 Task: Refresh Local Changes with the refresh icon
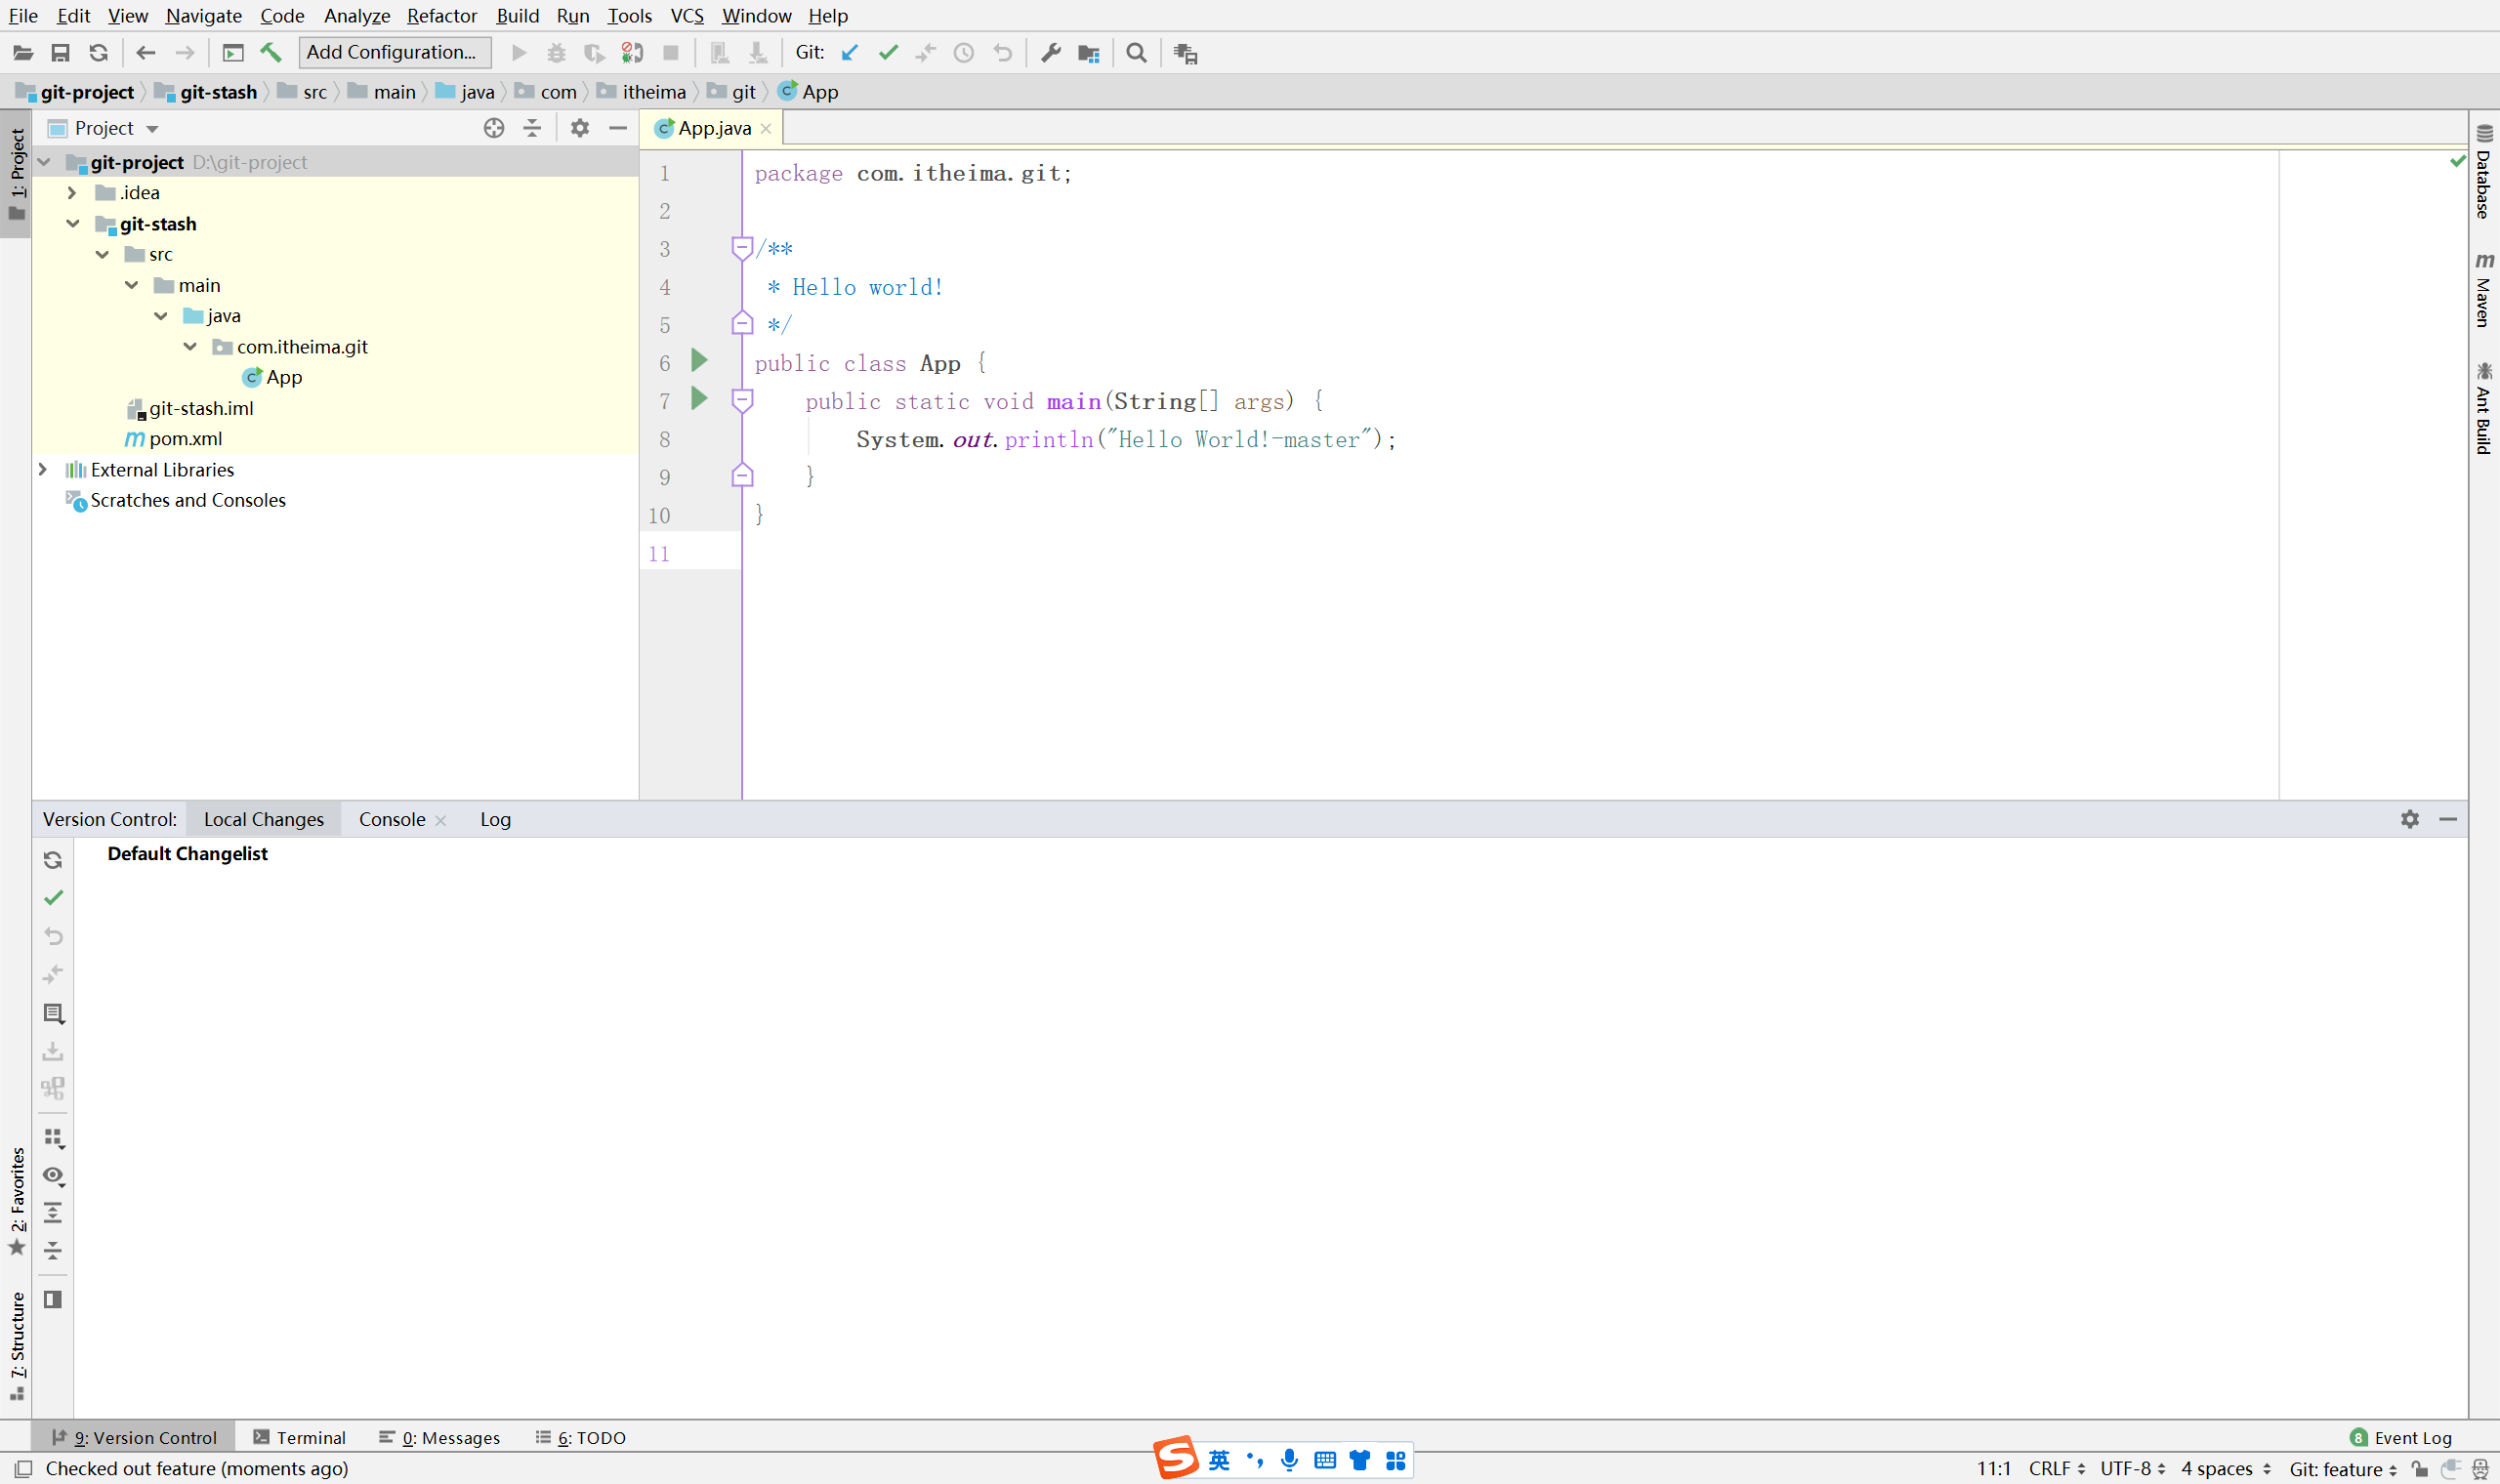point(53,859)
